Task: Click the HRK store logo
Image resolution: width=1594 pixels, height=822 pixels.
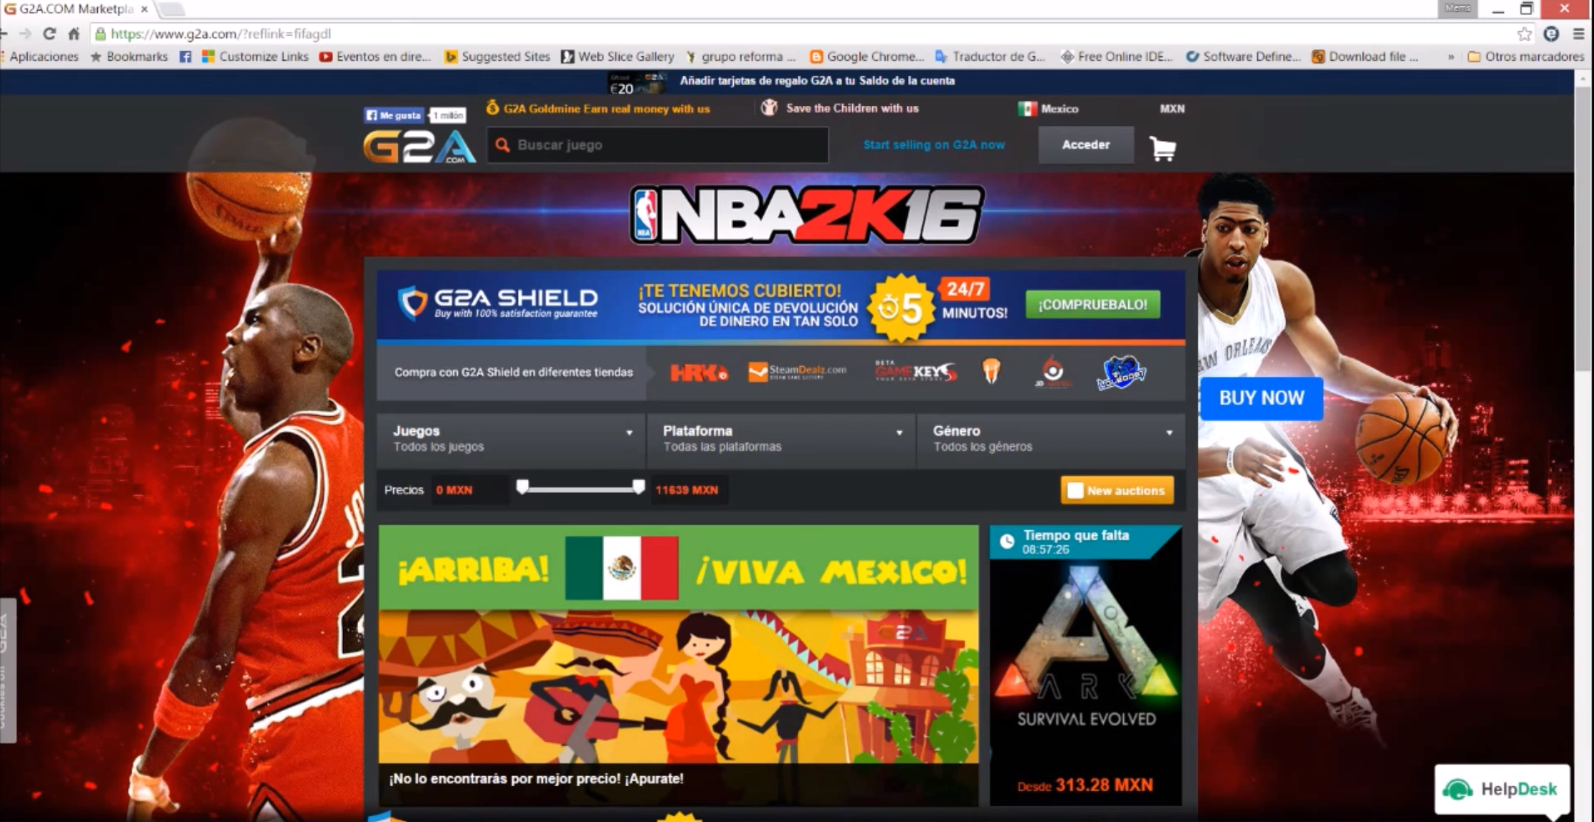Action: click(698, 373)
